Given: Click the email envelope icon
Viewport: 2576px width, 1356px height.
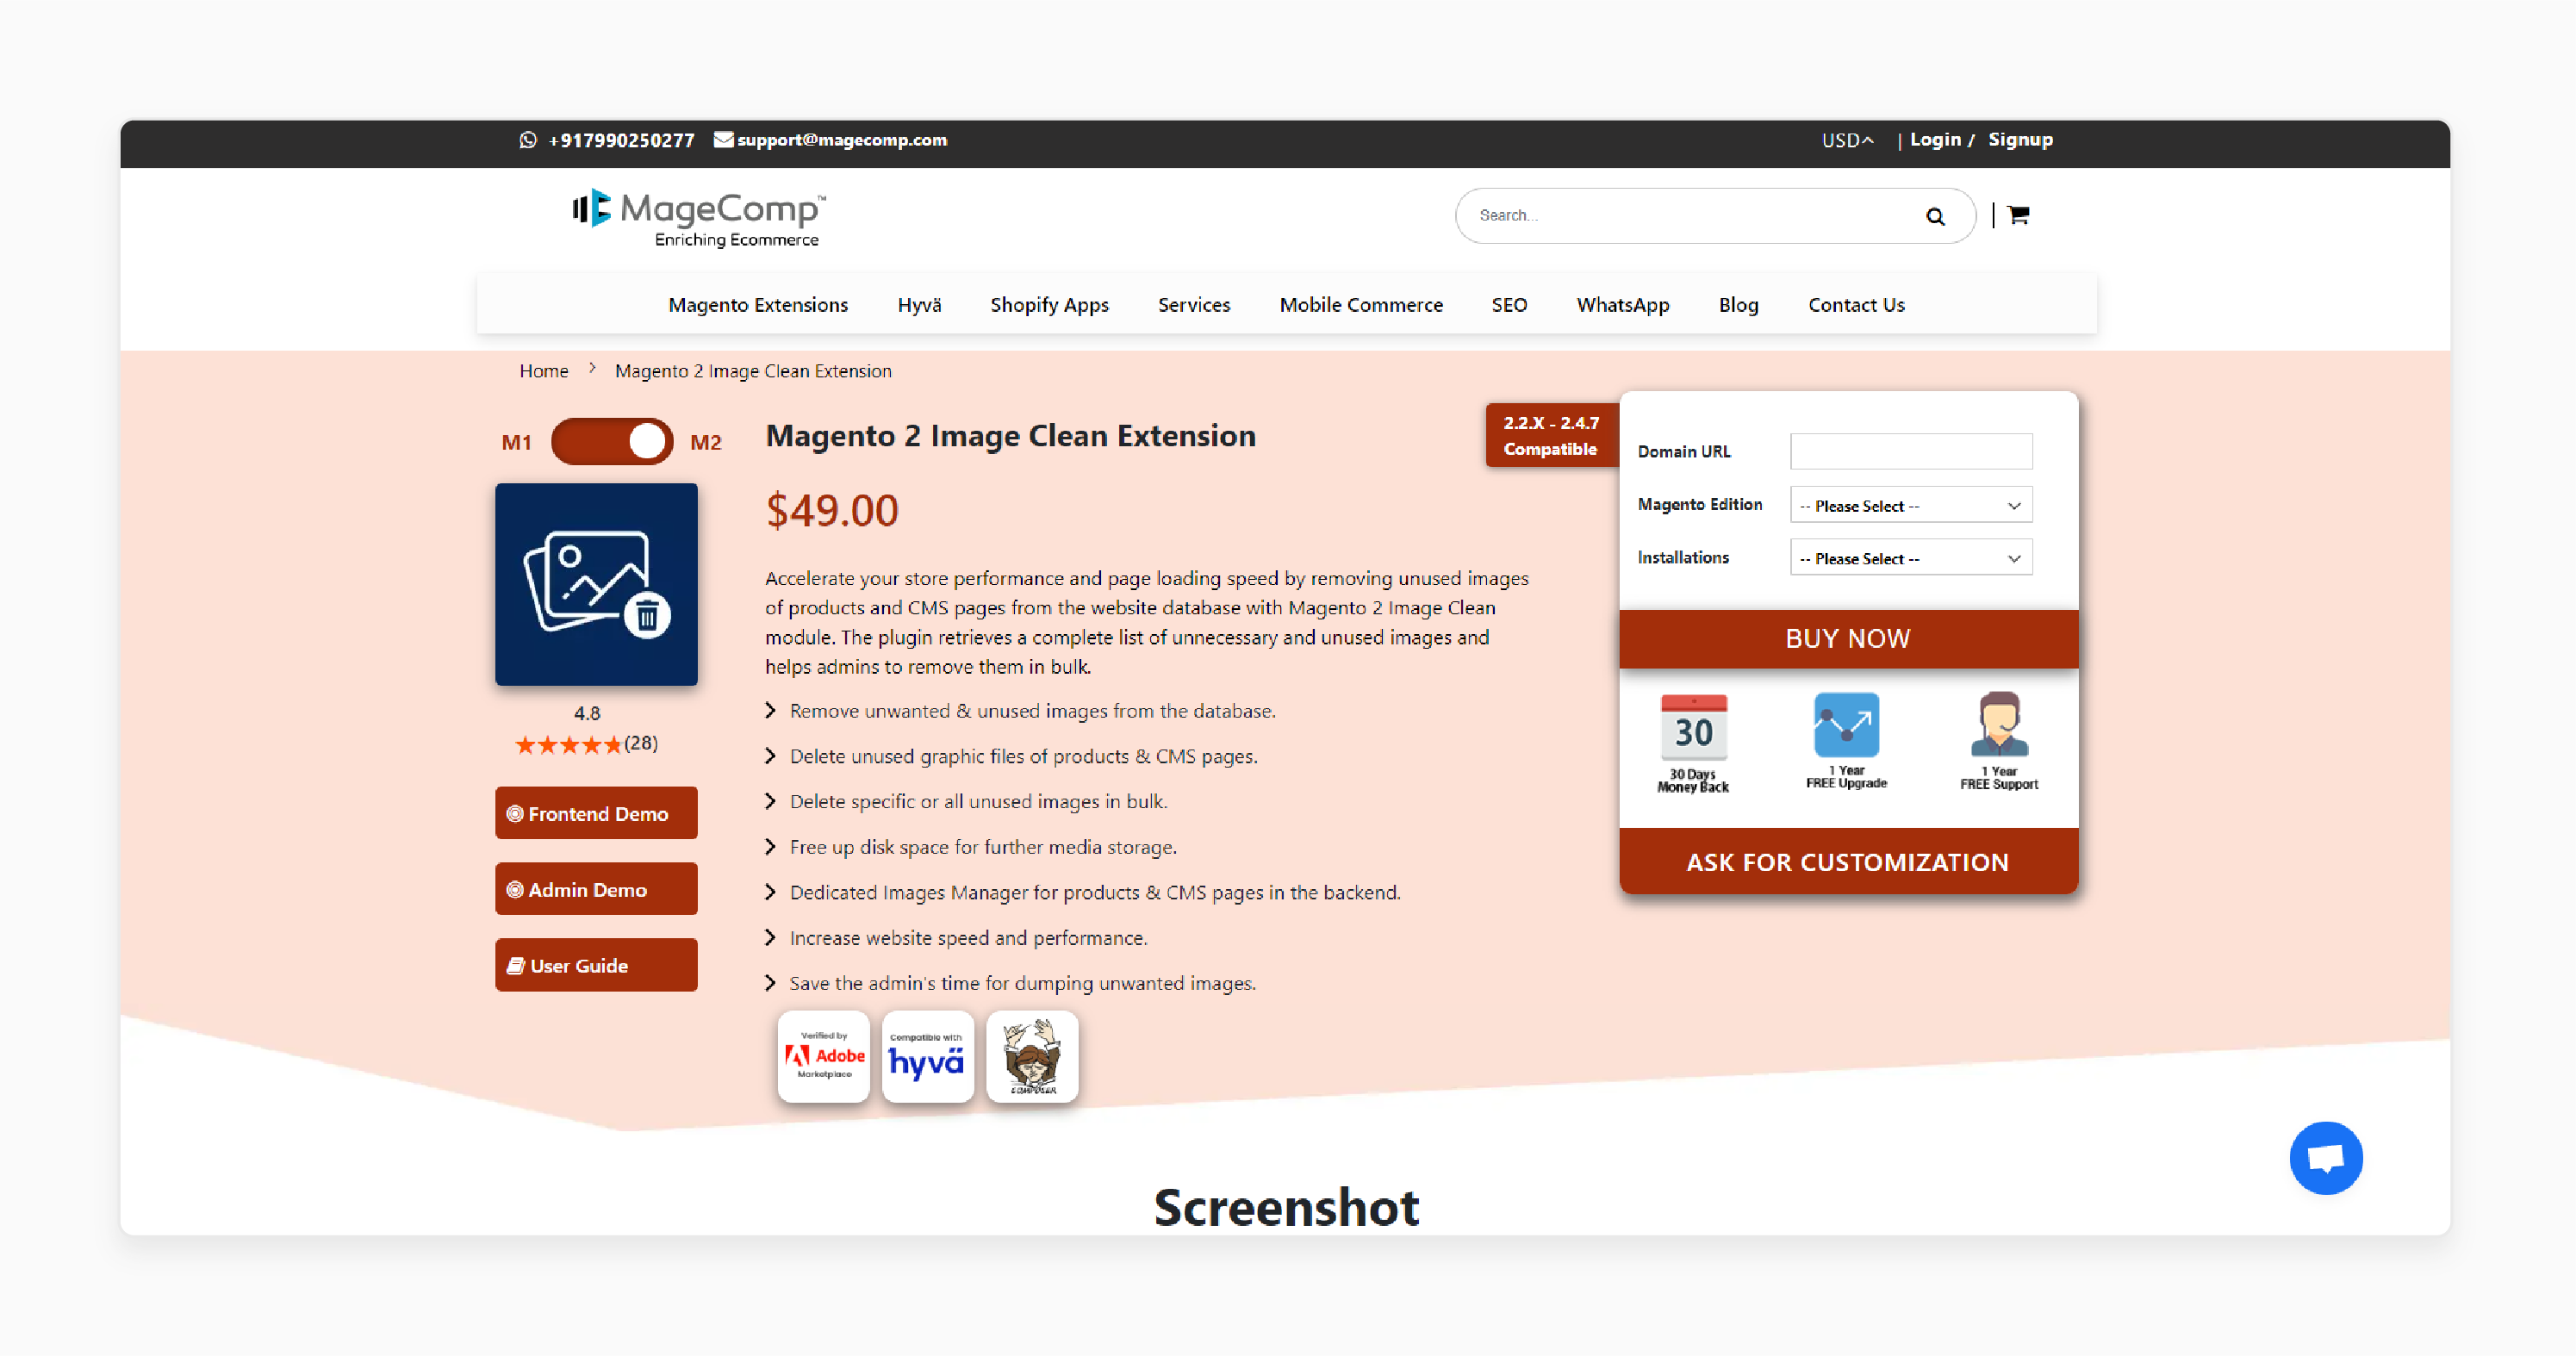Looking at the screenshot, I should pos(723,139).
